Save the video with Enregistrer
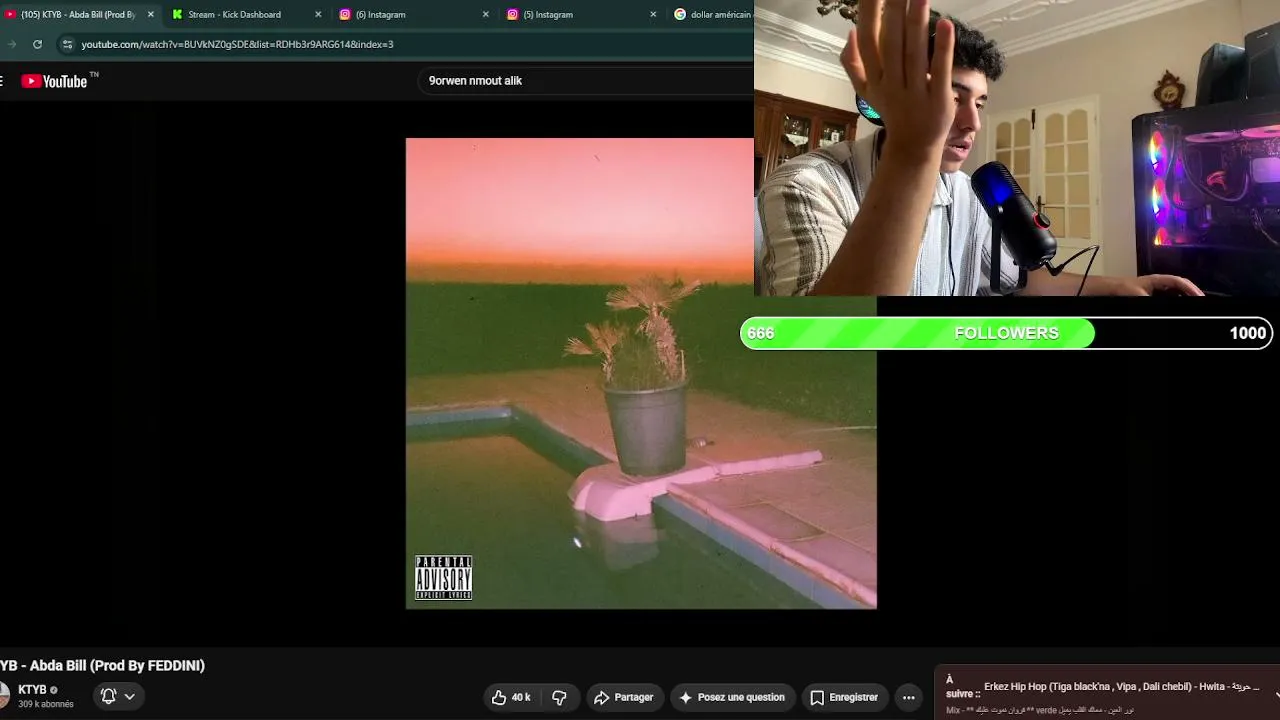This screenshot has width=1280, height=720. [844, 697]
